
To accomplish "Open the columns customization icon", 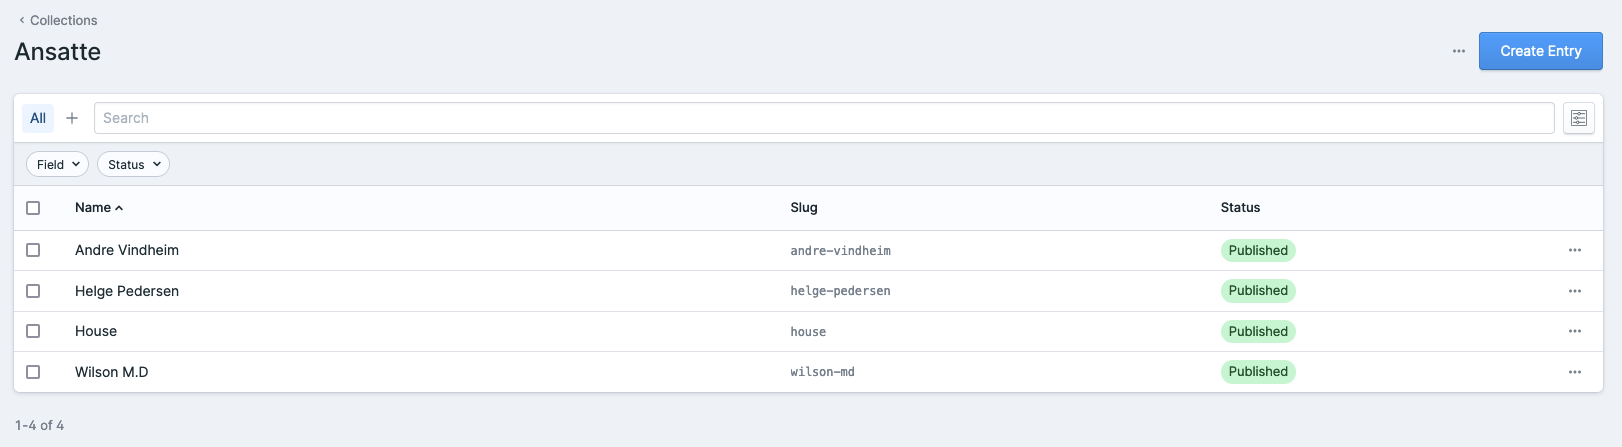I will point(1578,118).
